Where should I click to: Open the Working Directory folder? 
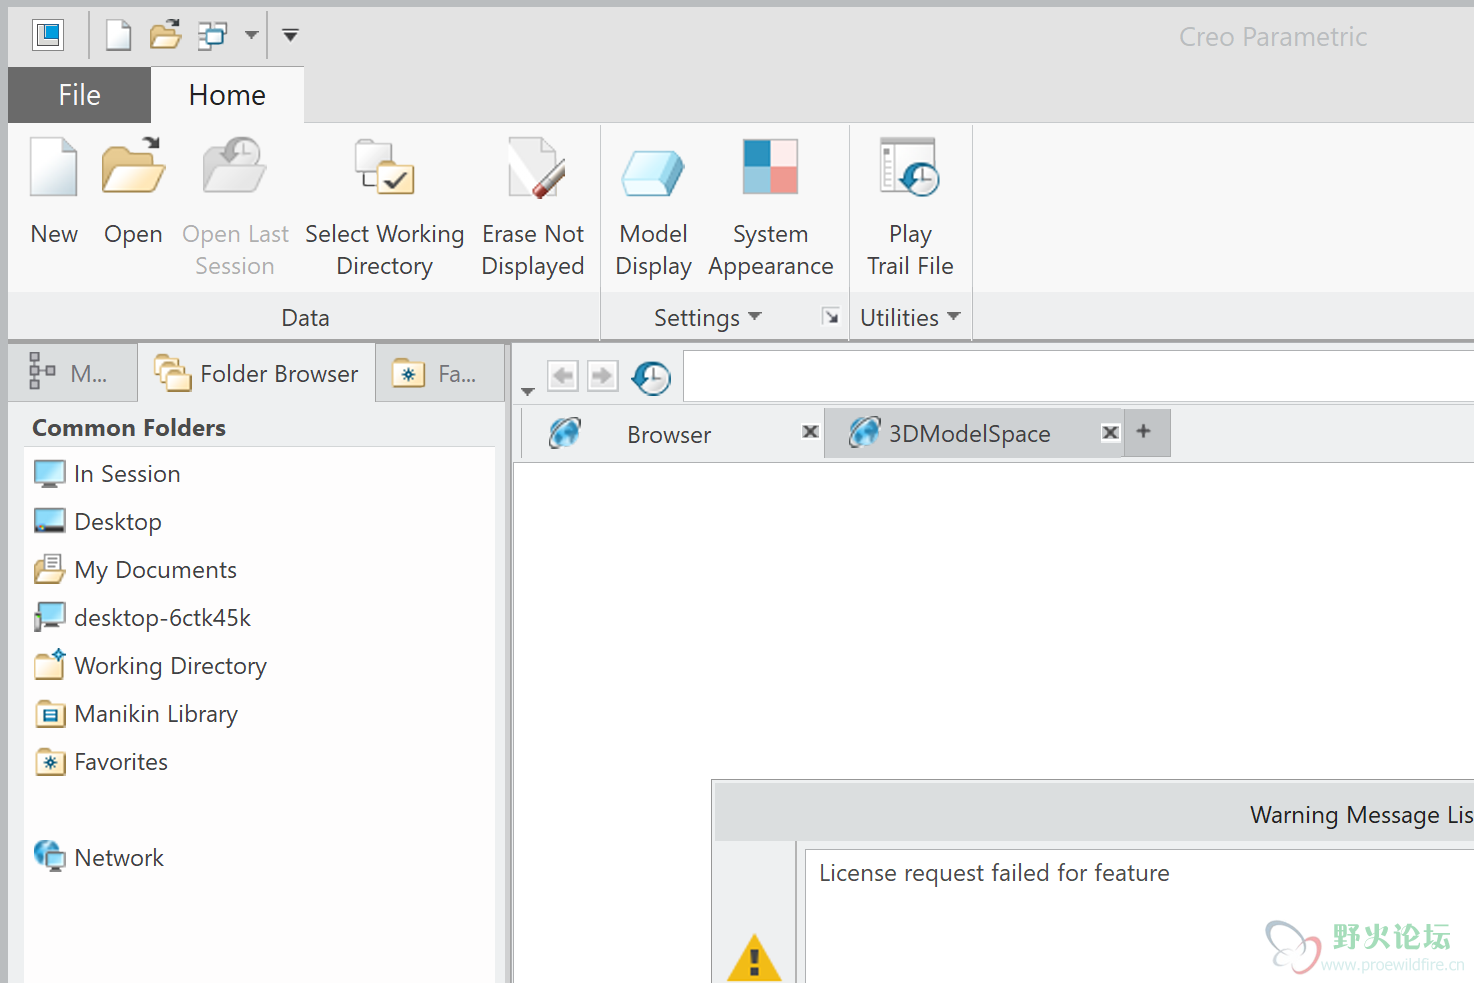pyautogui.click(x=150, y=666)
